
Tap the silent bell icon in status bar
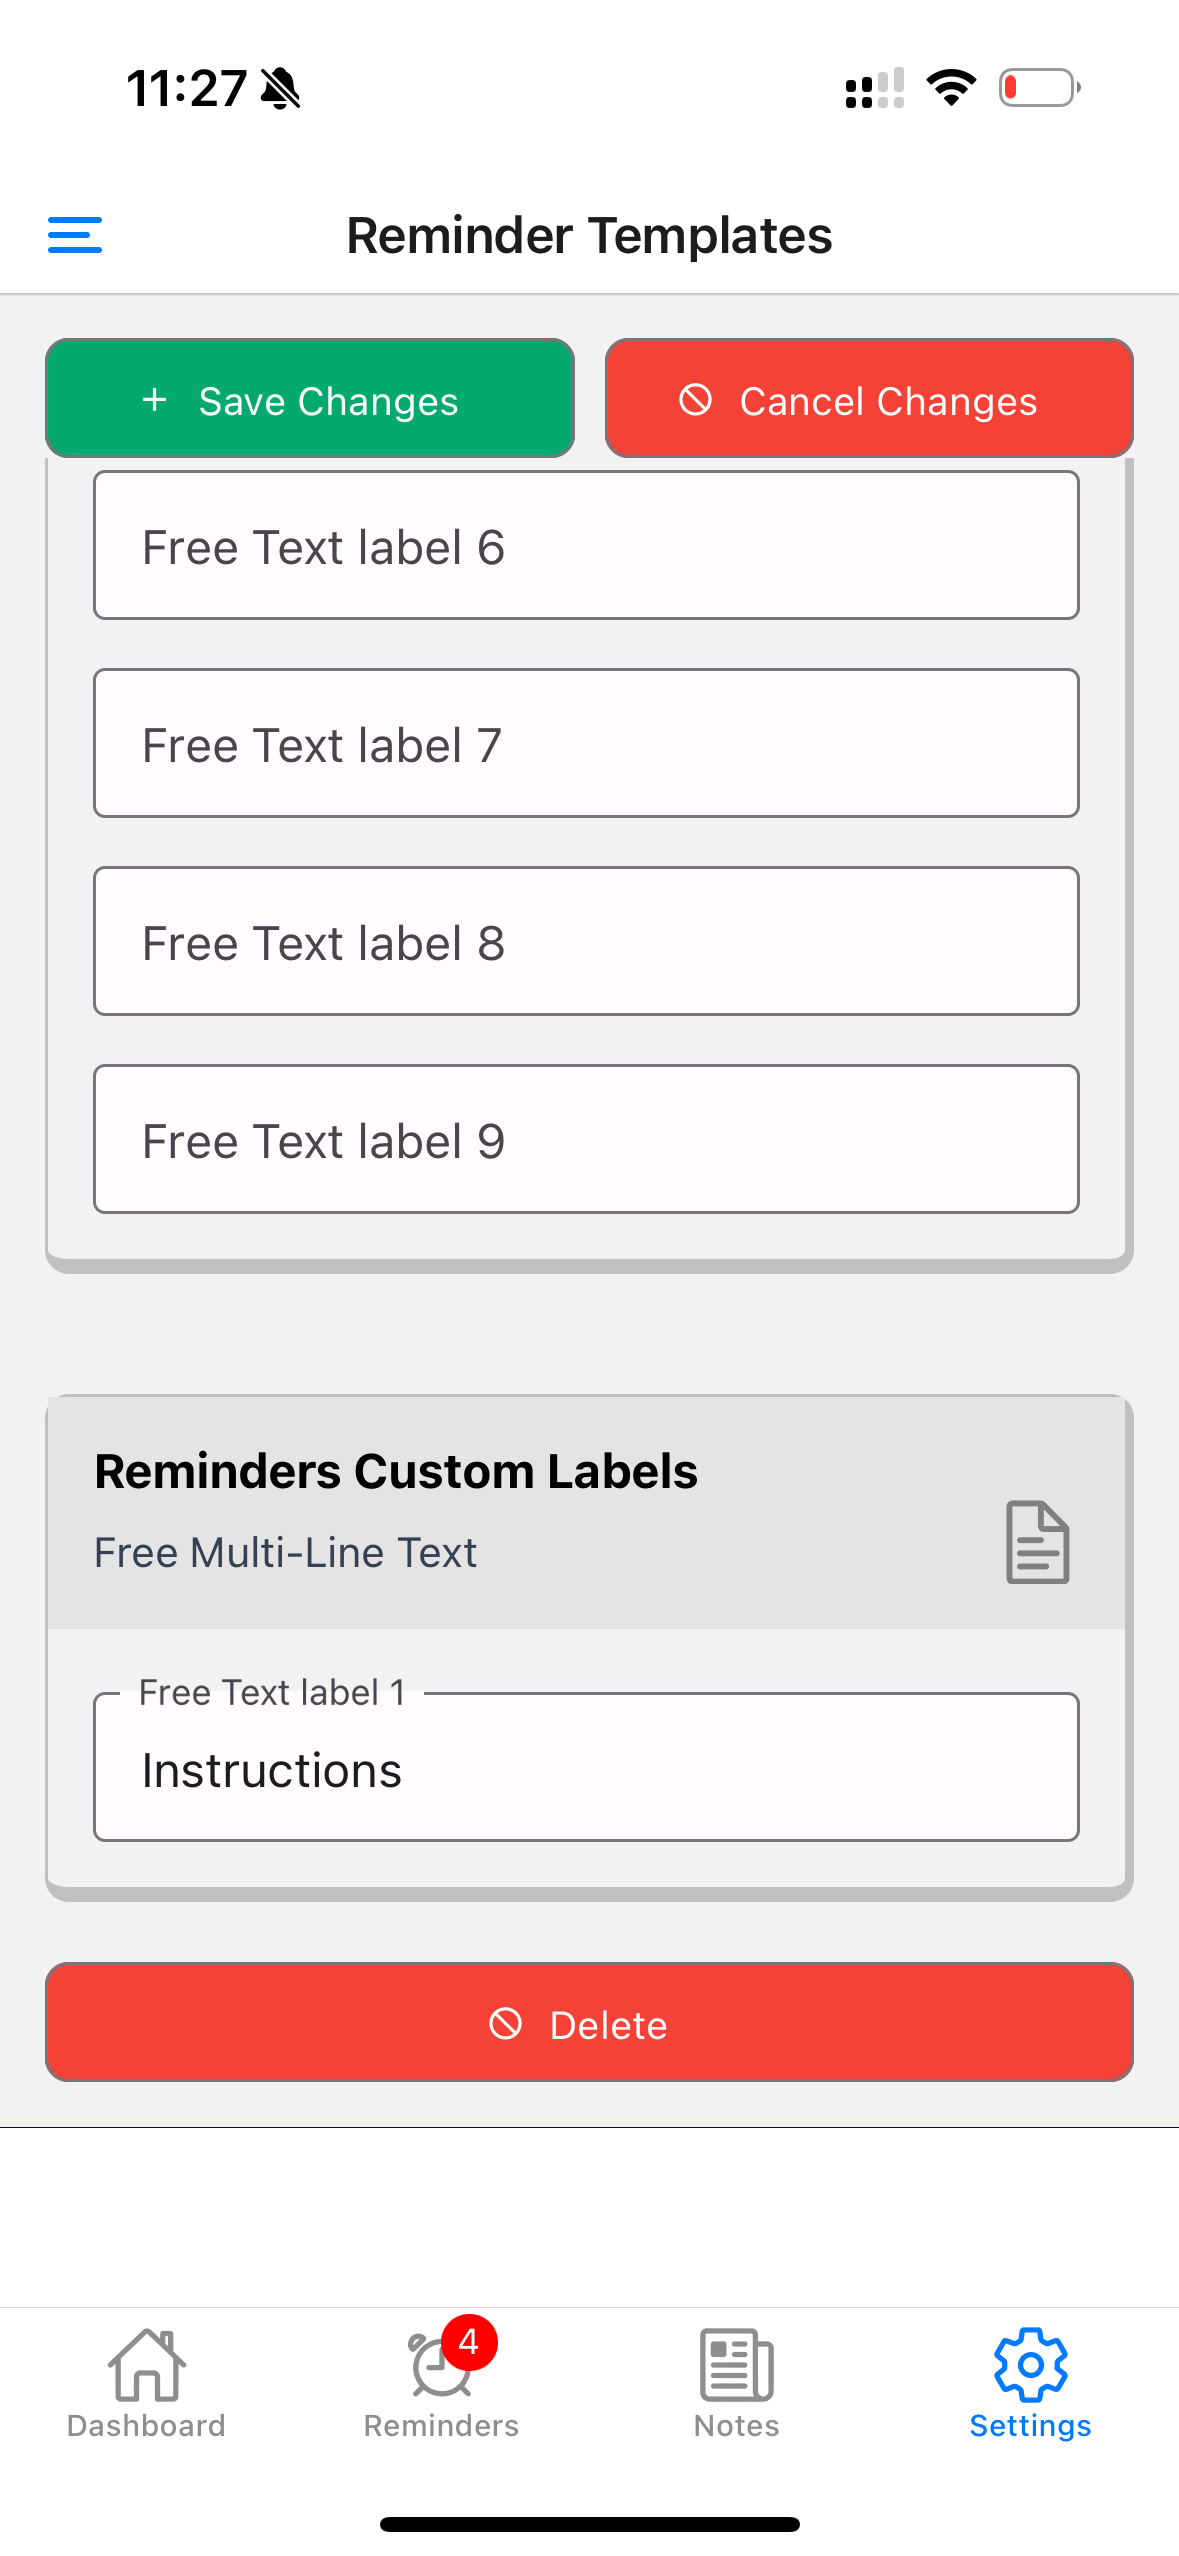(x=281, y=89)
